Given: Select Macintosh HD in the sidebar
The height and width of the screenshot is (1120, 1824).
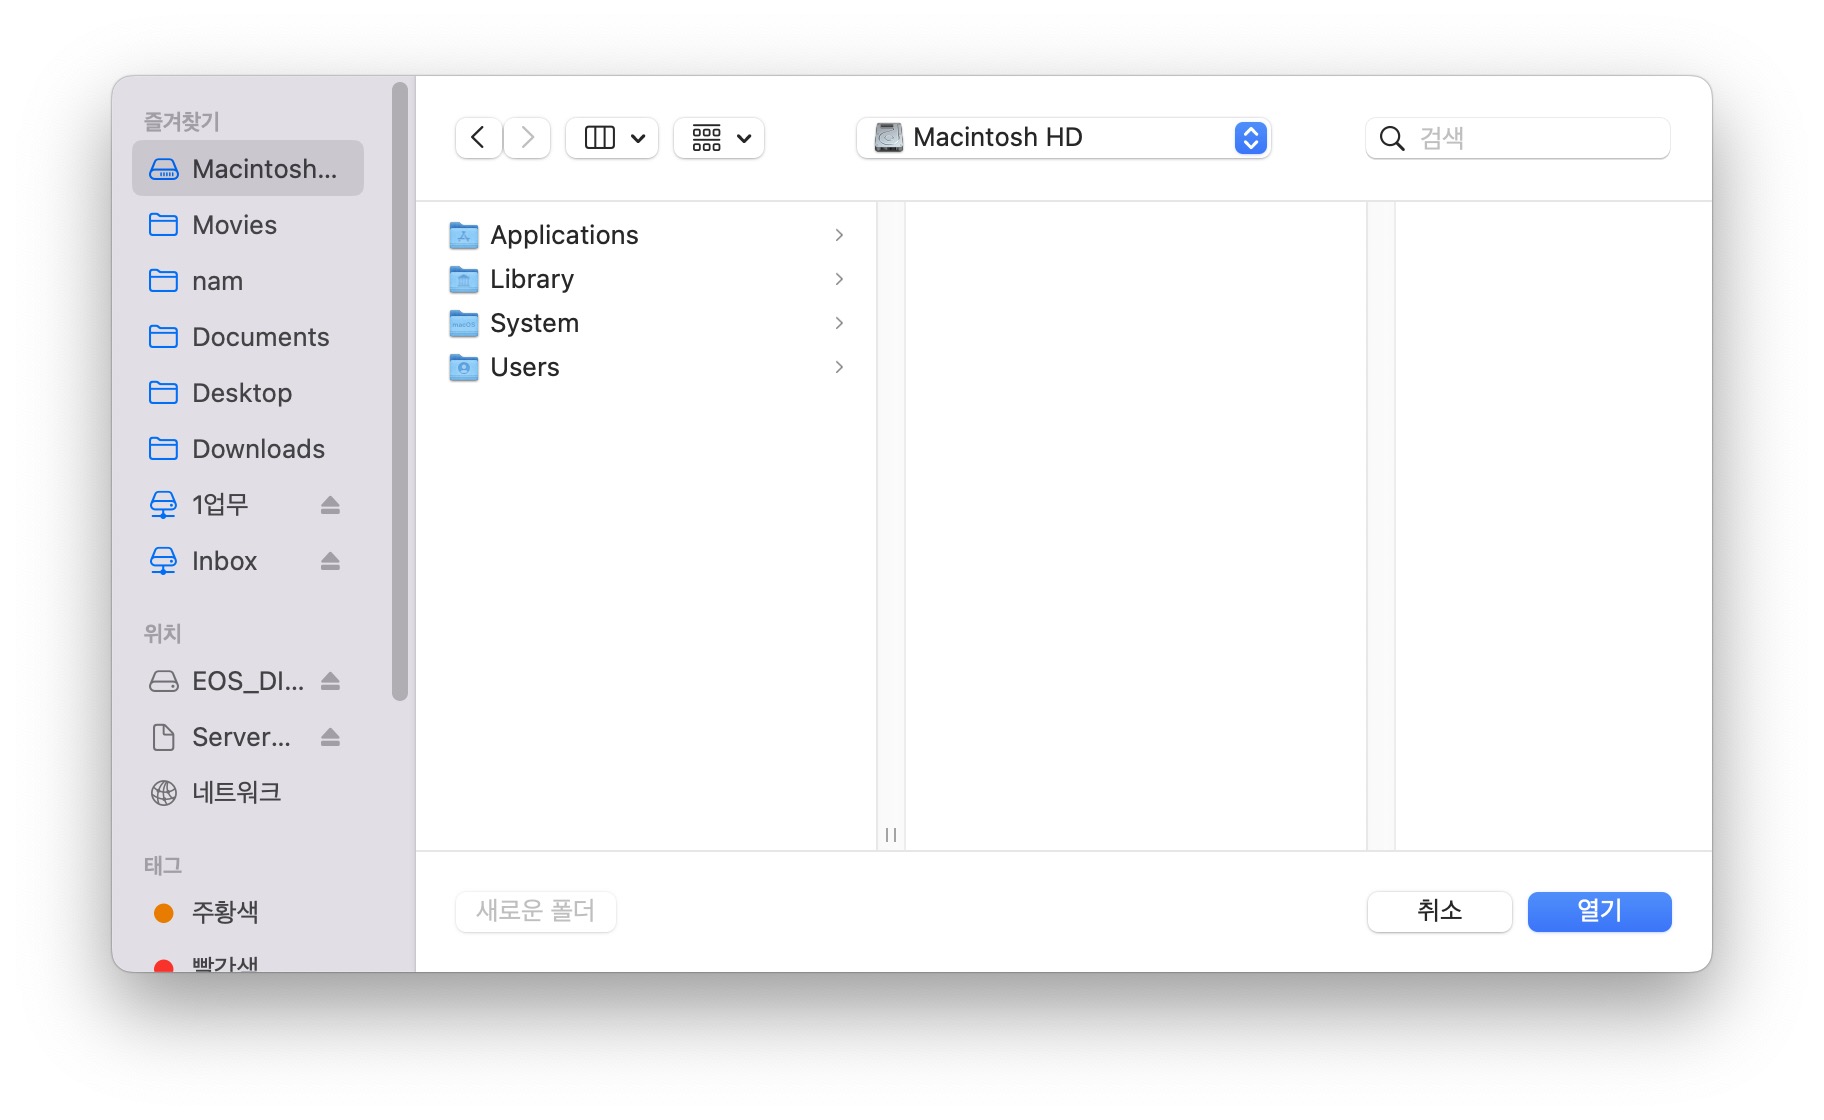Looking at the screenshot, I should pyautogui.click(x=248, y=169).
